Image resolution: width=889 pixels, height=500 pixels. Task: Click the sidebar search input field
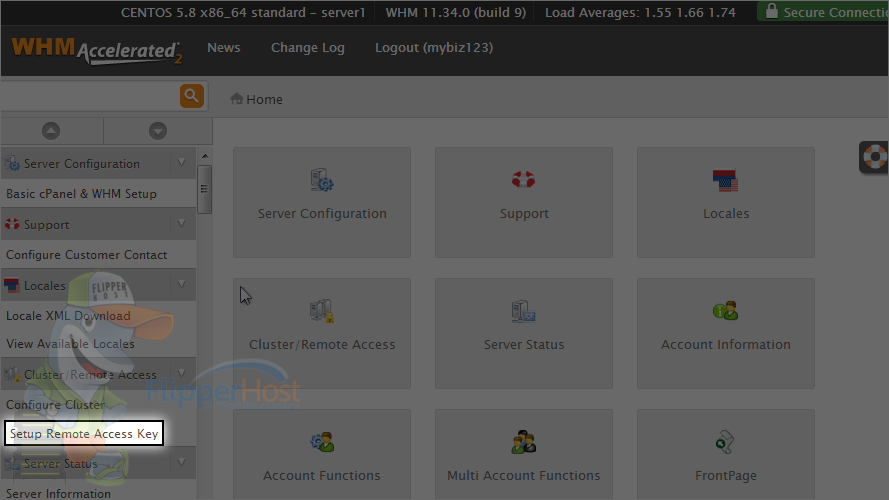pos(91,96)
